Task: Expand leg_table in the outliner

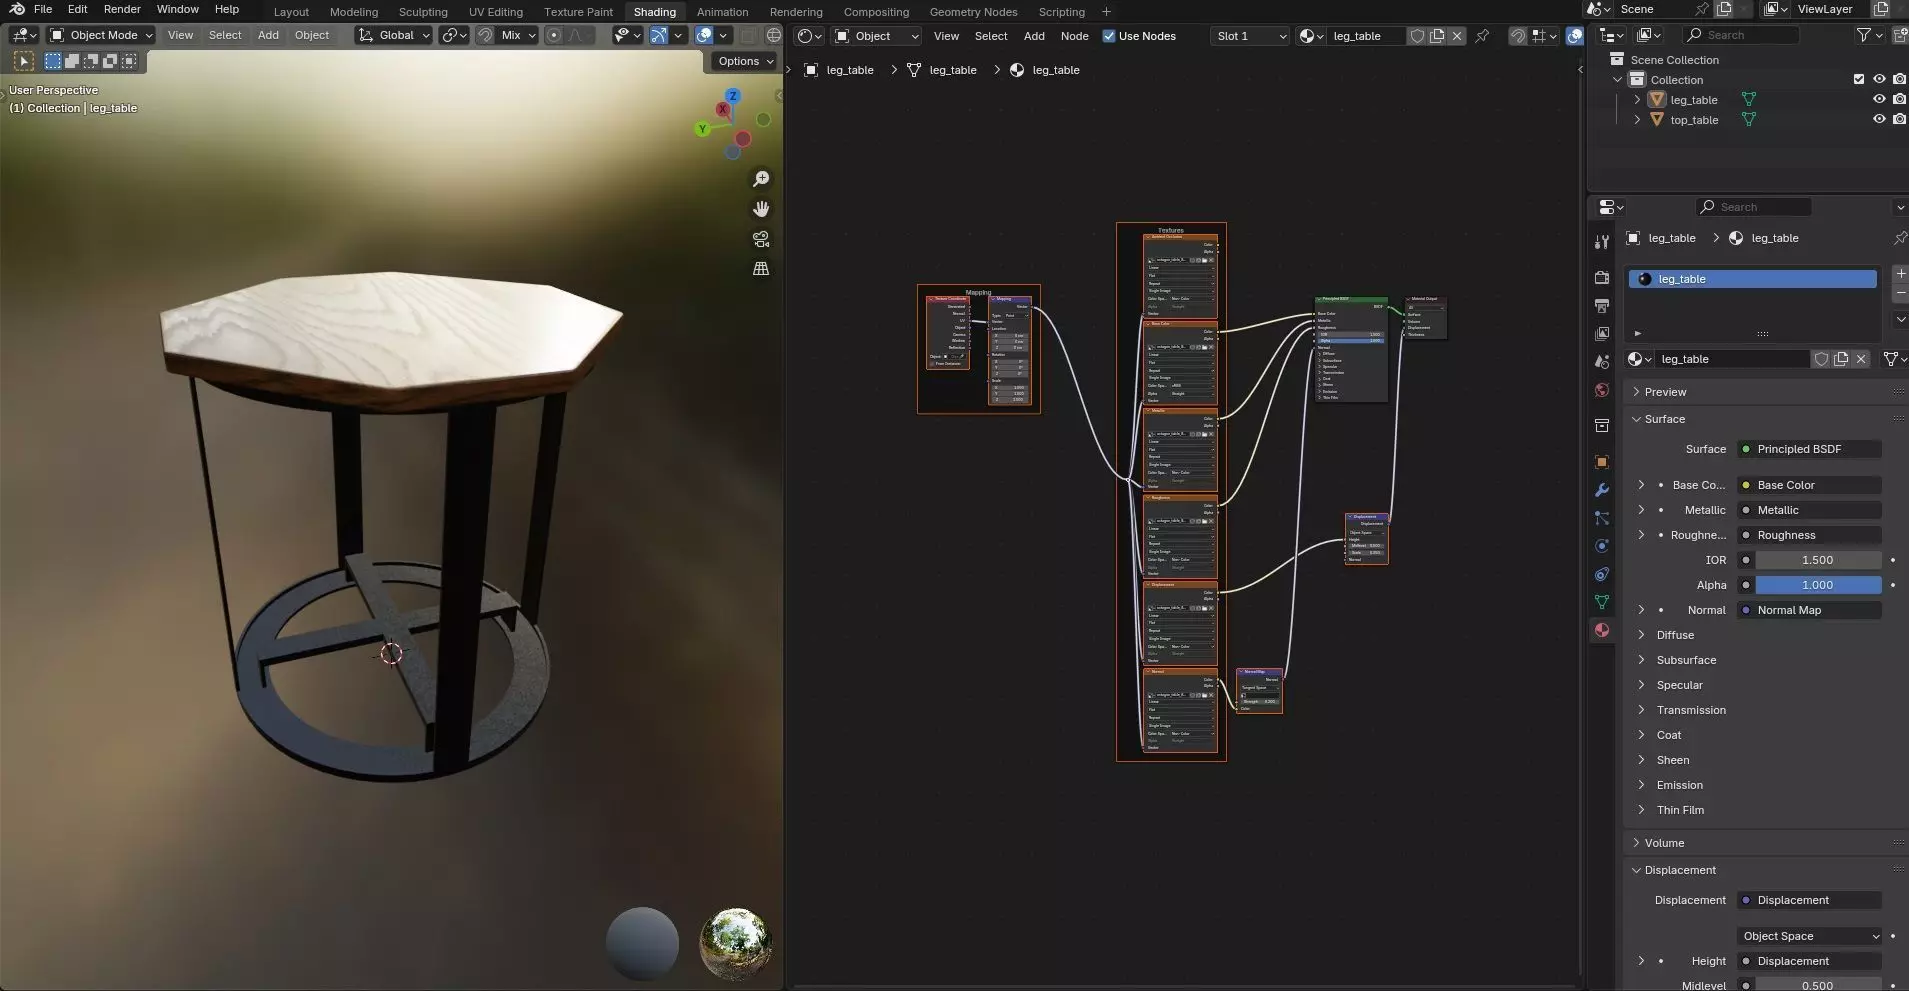Action: click(x=1637, y=99)
